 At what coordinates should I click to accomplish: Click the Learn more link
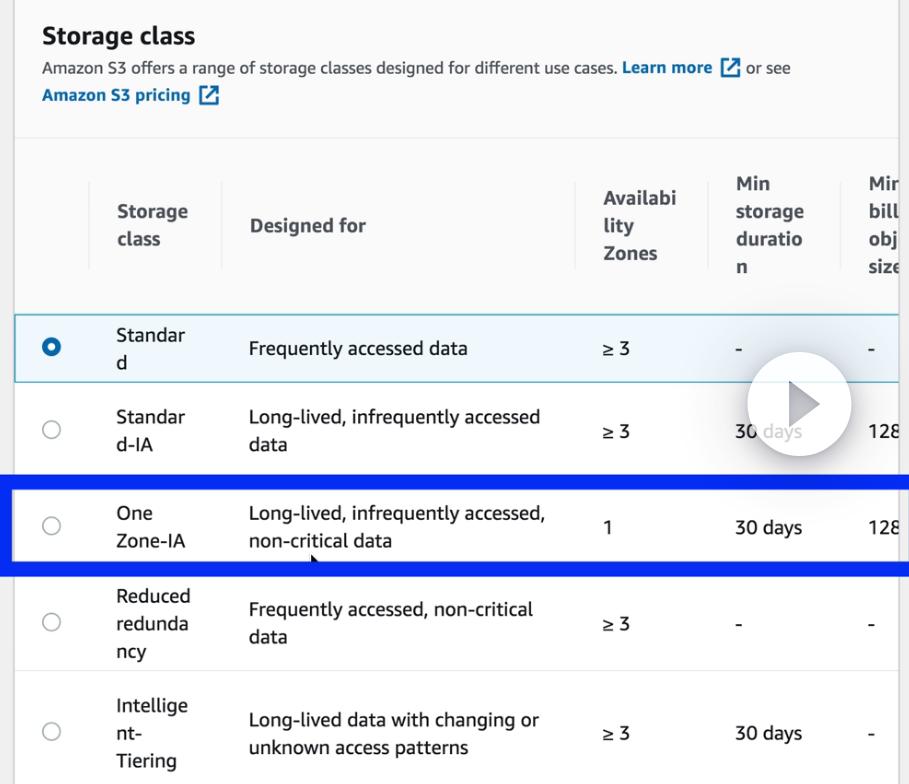click(666, 68)
